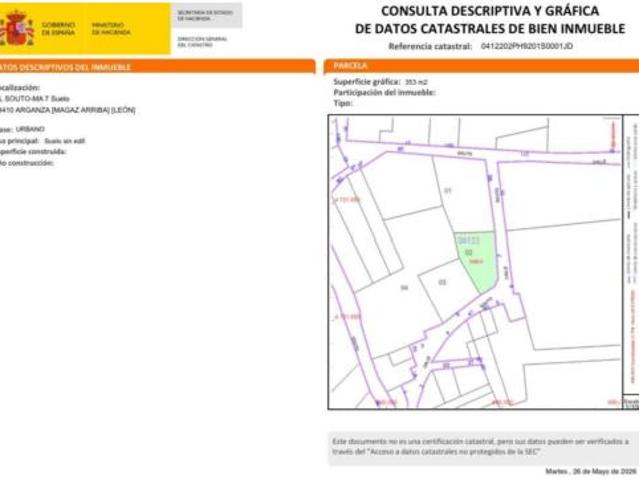Select the "URBANO" class value

(x=30, y=129)
